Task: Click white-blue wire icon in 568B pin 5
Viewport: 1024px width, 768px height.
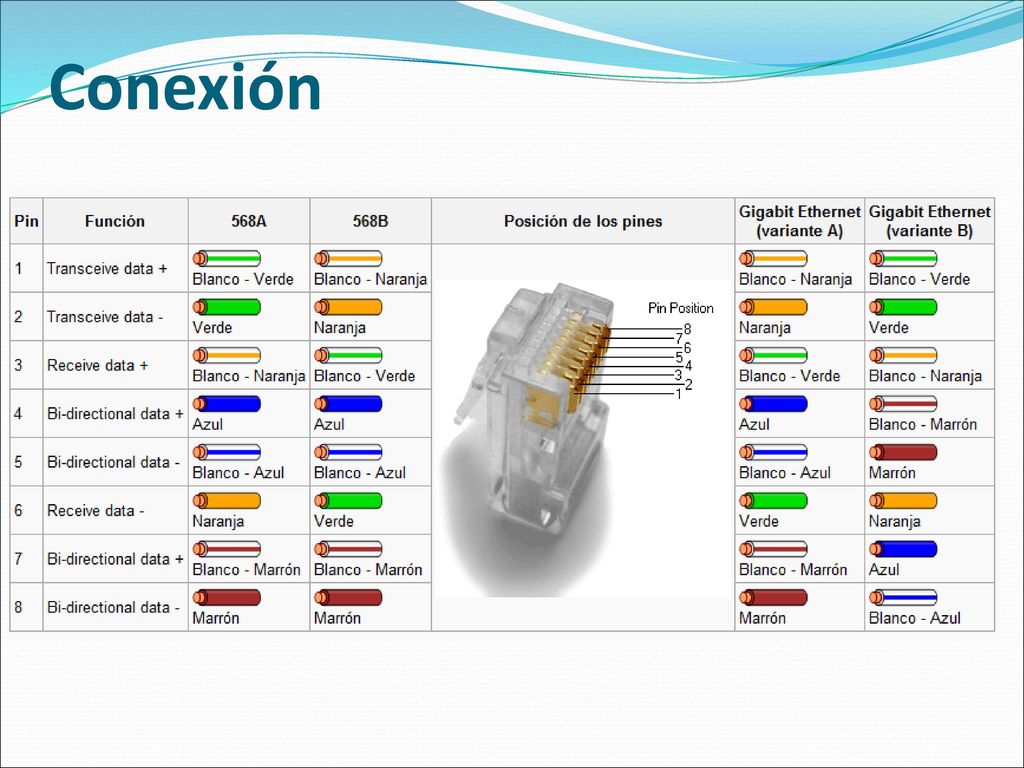Action: (x=348, y=452)
